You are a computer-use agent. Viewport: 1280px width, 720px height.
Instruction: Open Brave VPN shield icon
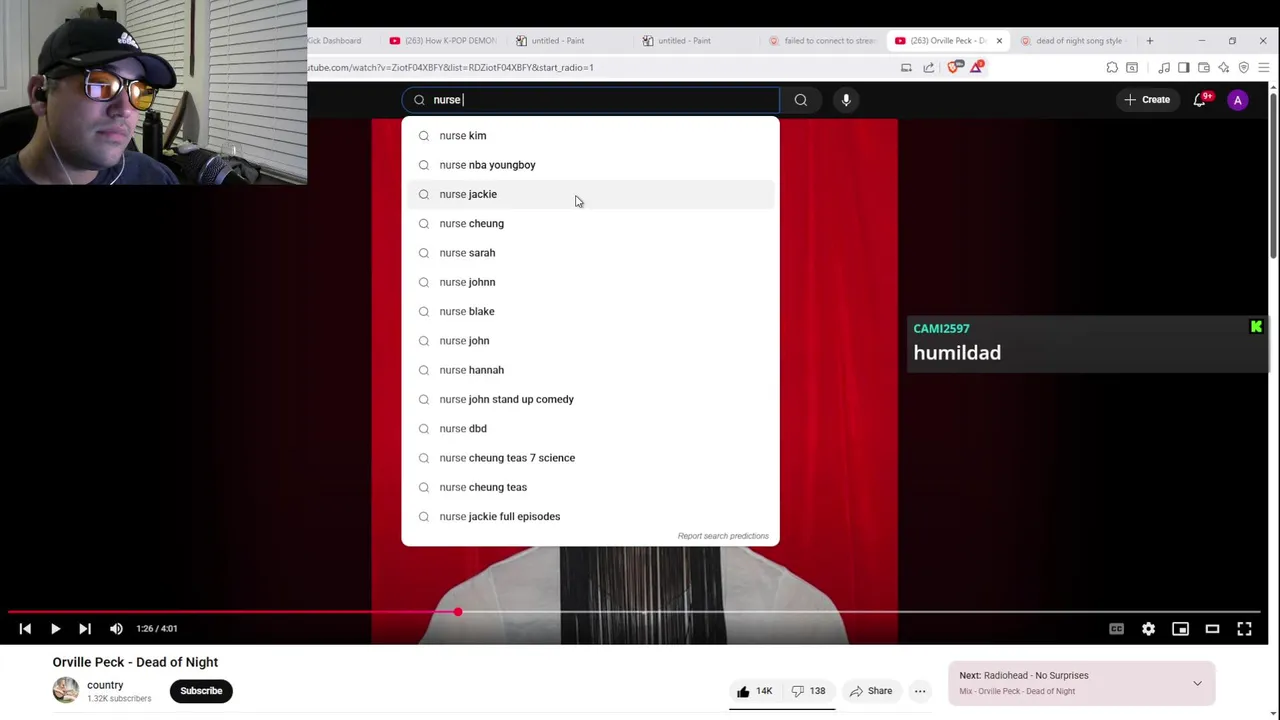[1244, 67]
